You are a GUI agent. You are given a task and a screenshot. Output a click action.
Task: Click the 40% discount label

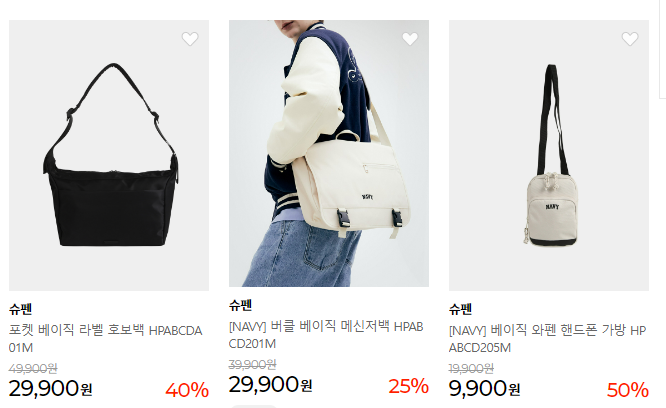click(x=187, y=390)
